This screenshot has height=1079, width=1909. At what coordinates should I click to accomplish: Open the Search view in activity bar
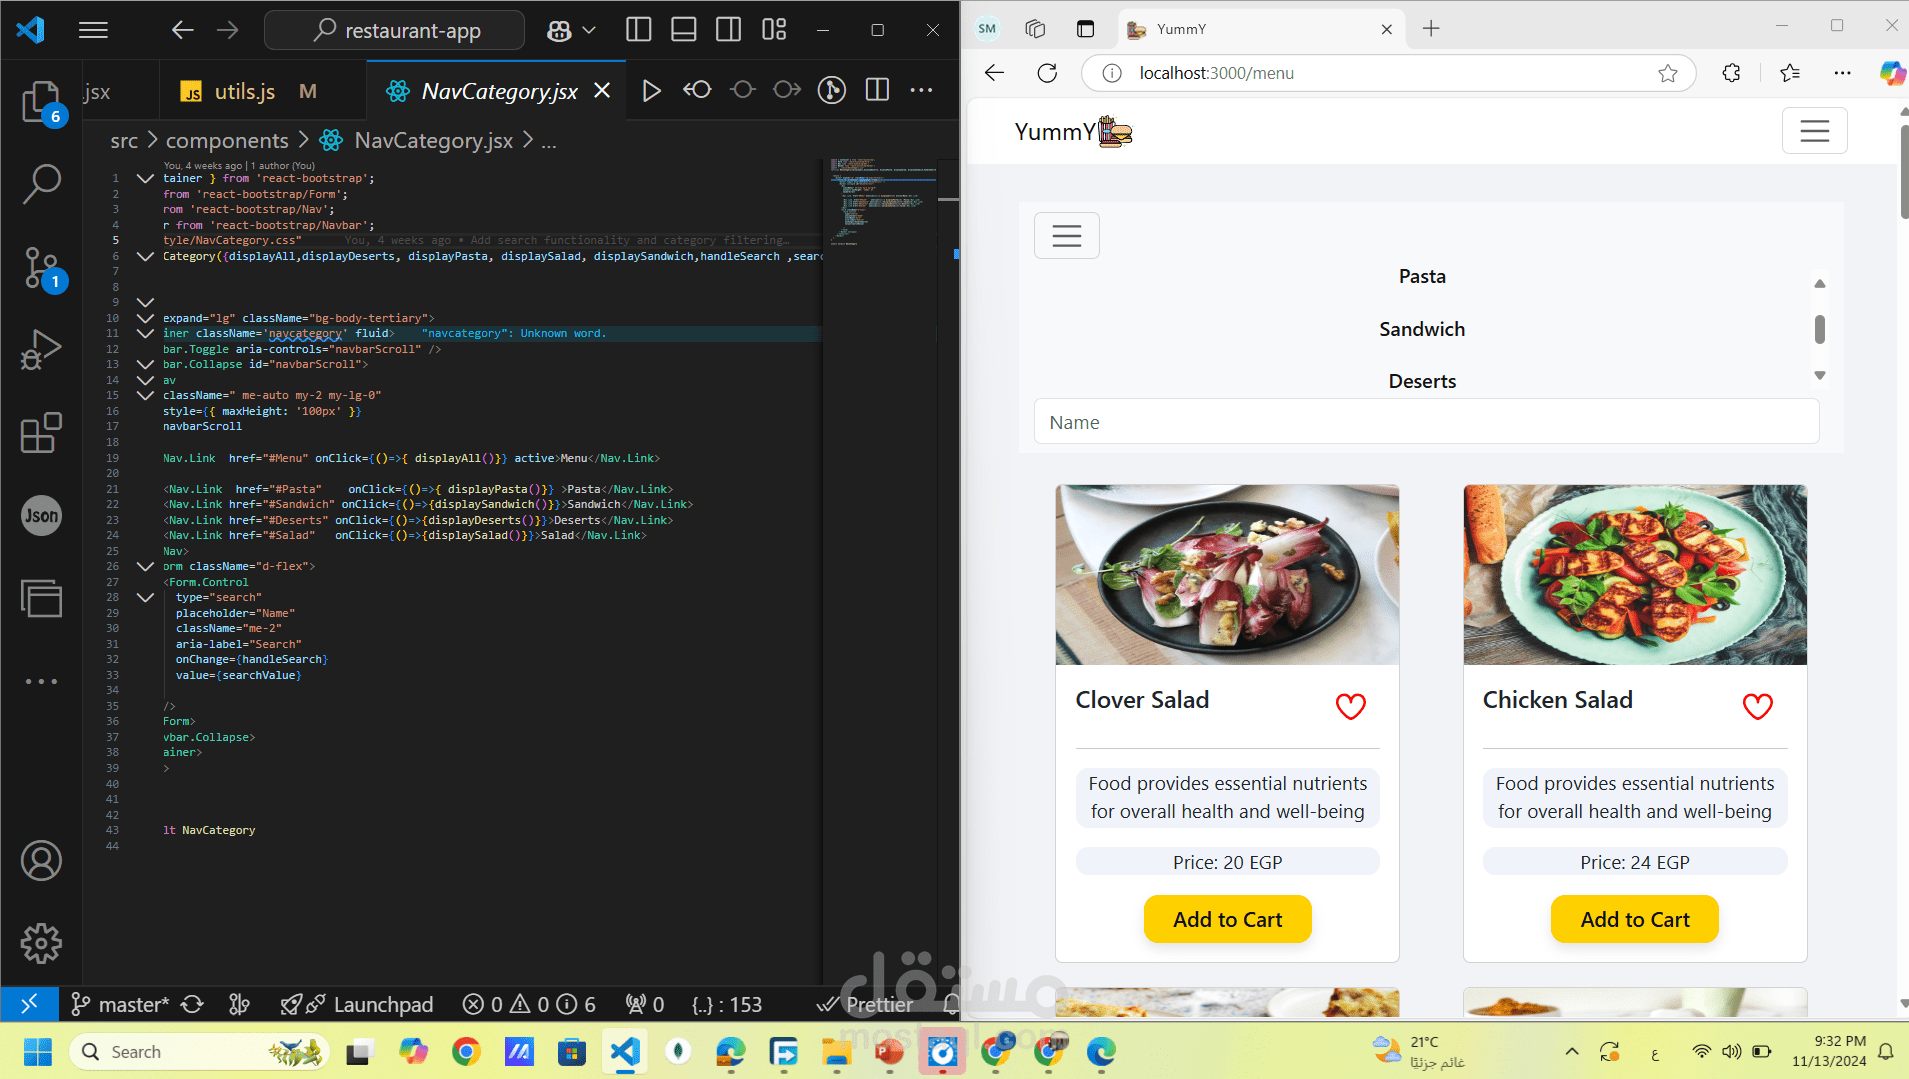coord(41,184)
